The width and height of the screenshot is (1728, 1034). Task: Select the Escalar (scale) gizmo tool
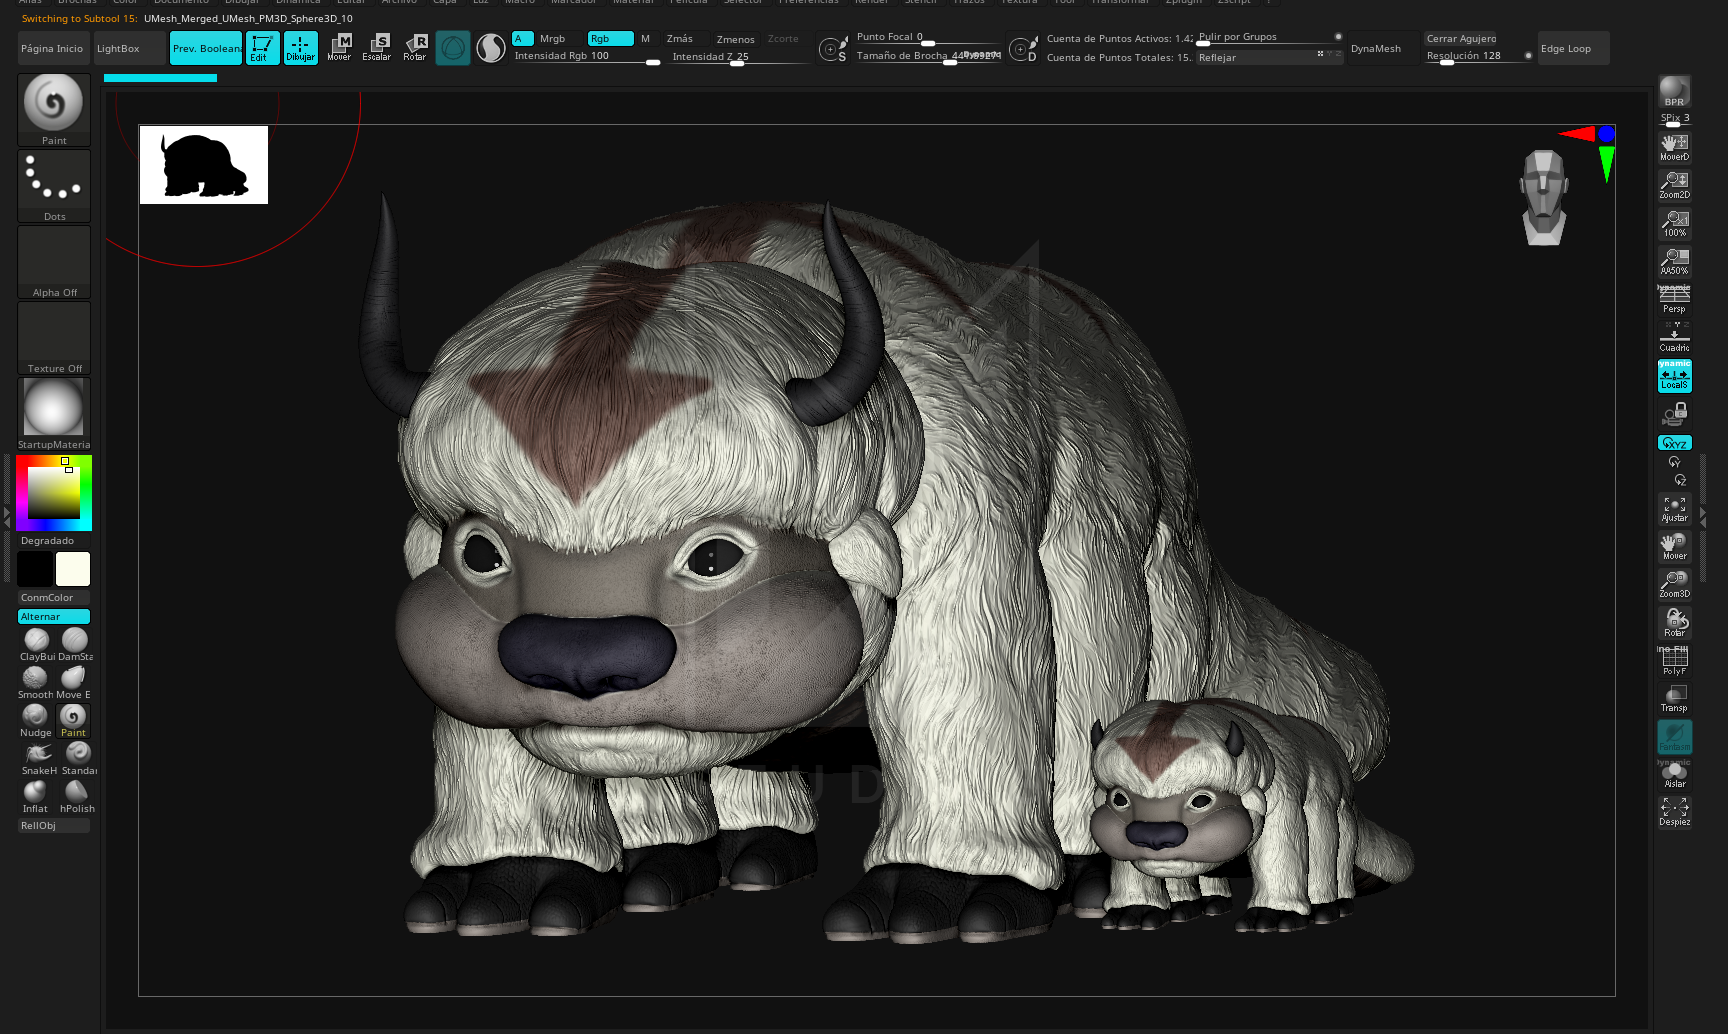pos(377,47)
